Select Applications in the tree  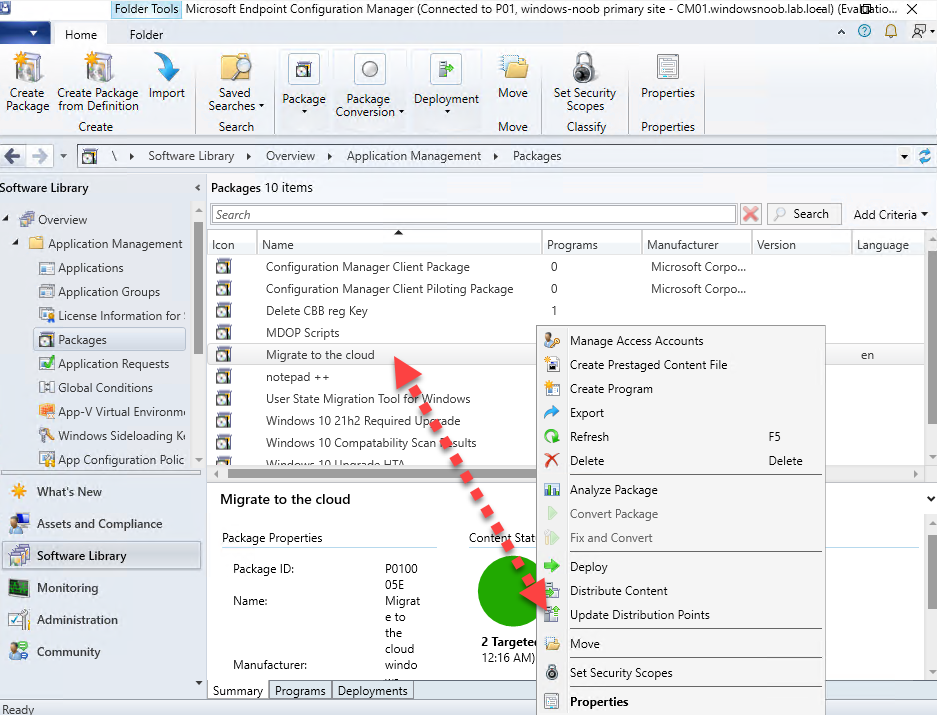click(x=91, y=268)
